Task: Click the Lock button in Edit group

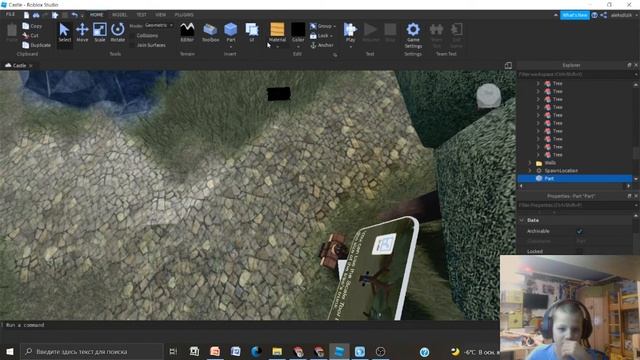Action: pyautogui.click(x=321, y=36)
